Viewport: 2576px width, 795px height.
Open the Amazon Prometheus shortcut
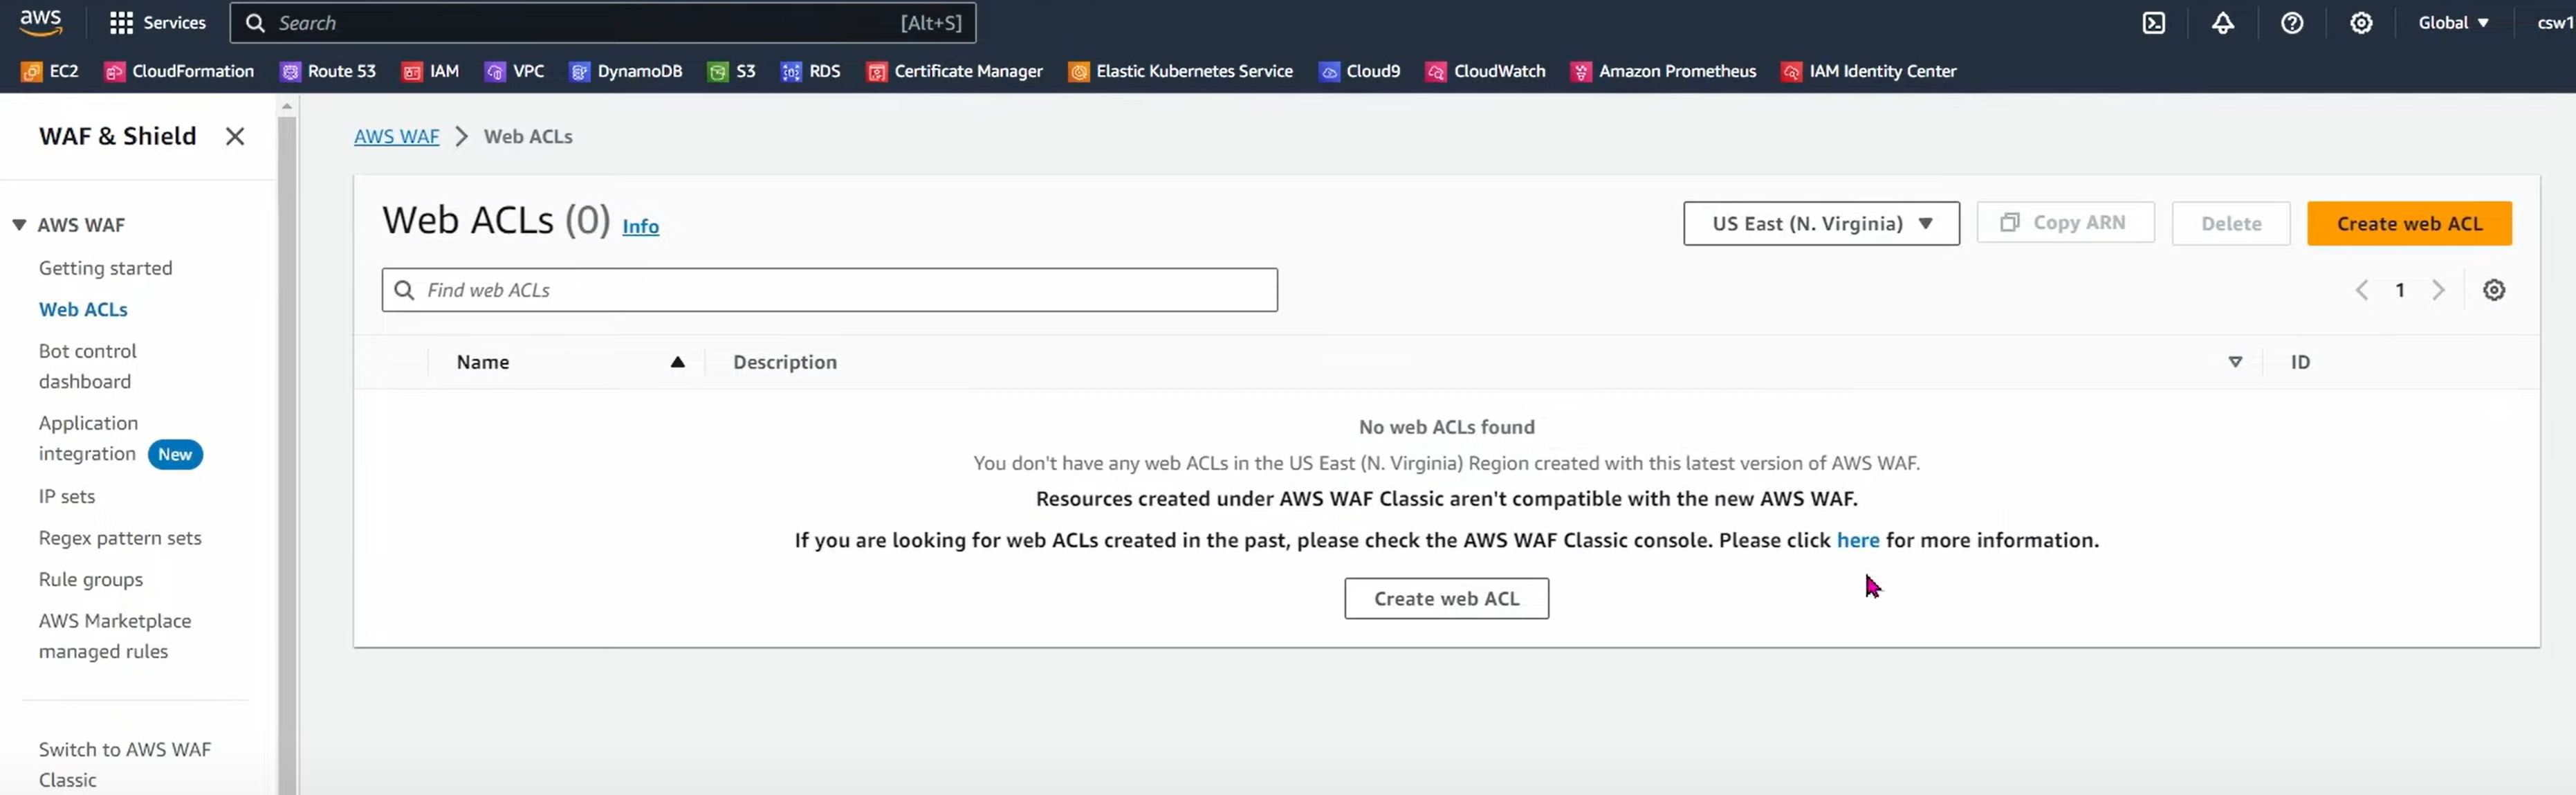coord(1664,71)
